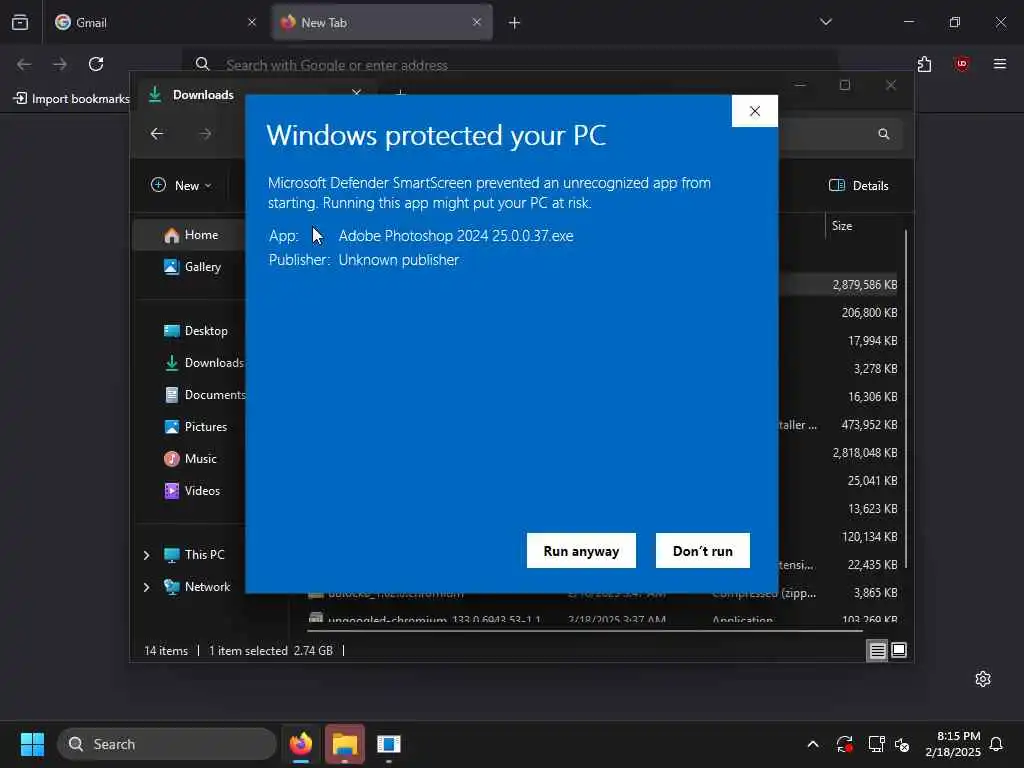Viewport: 1024px width, 768px height.
Task: Choose Don't run in SmartScreen dialog
Action: click(703, 551)
